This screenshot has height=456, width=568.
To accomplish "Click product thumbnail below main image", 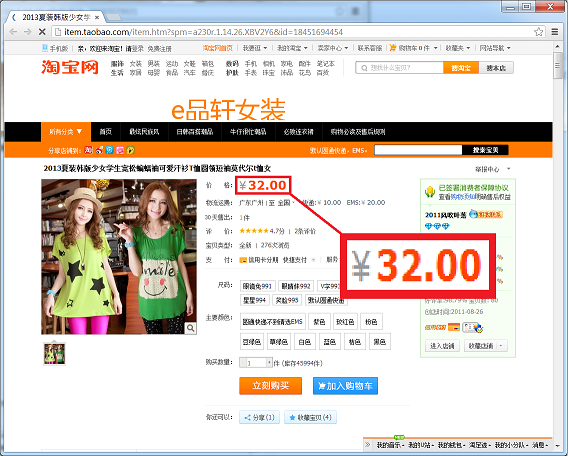I will click(x=54, y=353).
